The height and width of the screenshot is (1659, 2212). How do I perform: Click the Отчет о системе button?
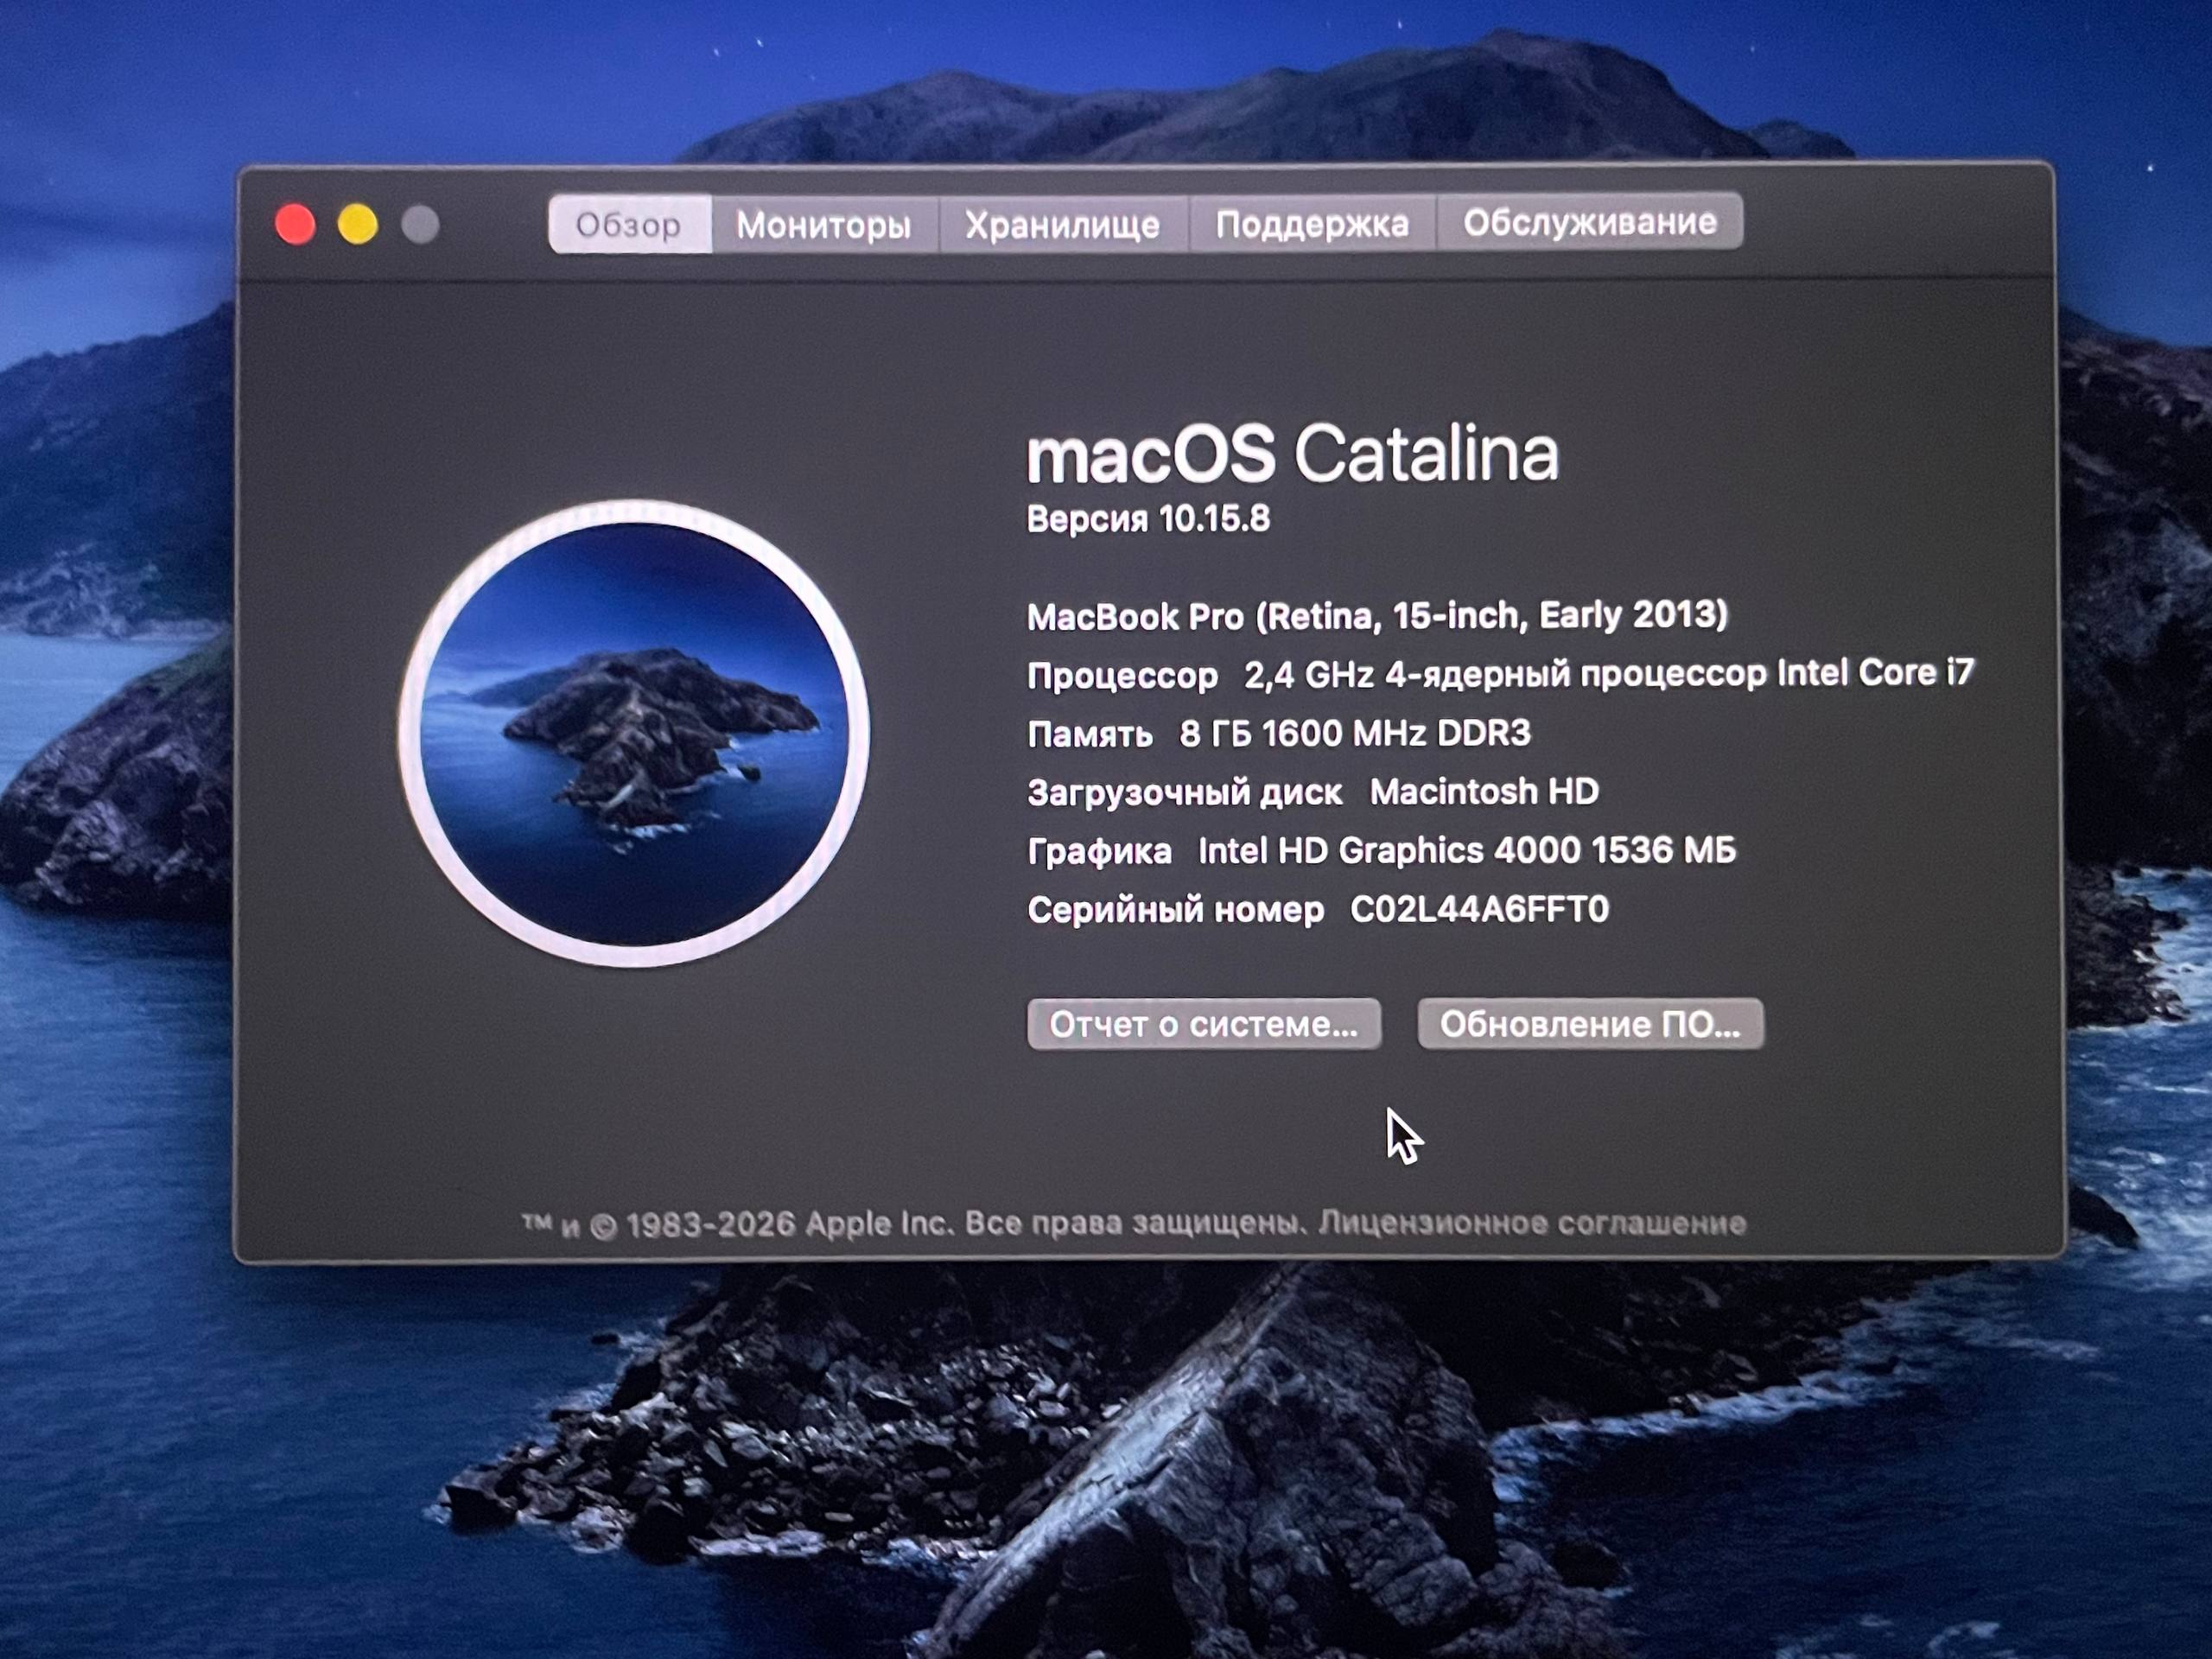tap(1204, 1024)
